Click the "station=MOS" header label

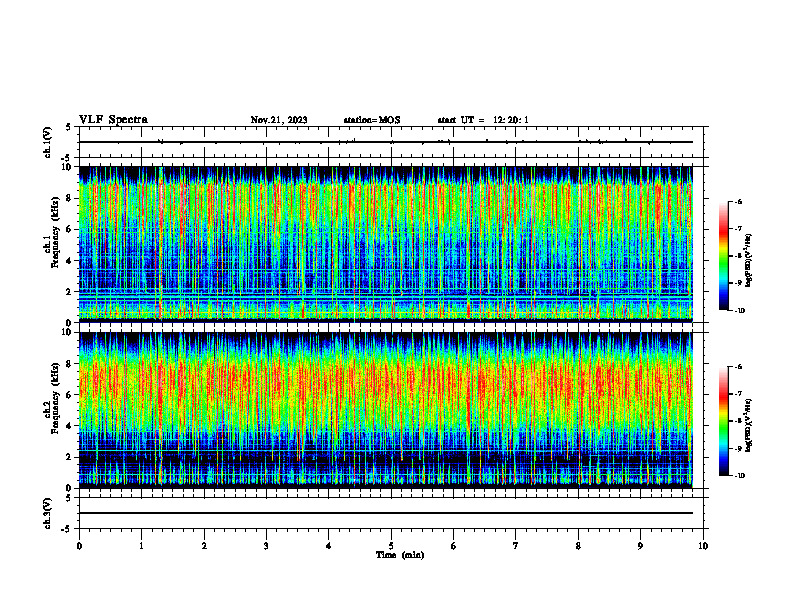[x=372, y=120]
